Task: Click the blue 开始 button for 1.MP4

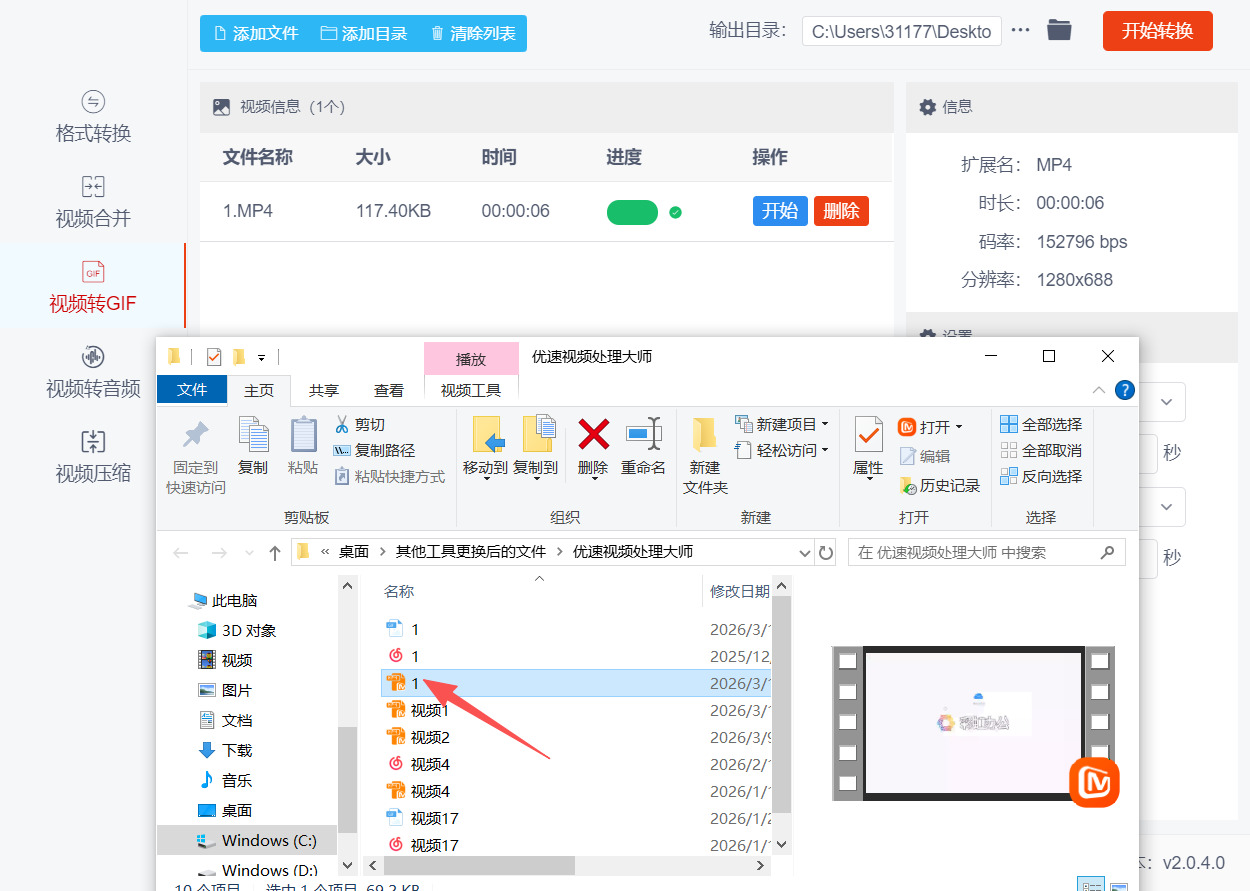Action: tap(779, 211)
